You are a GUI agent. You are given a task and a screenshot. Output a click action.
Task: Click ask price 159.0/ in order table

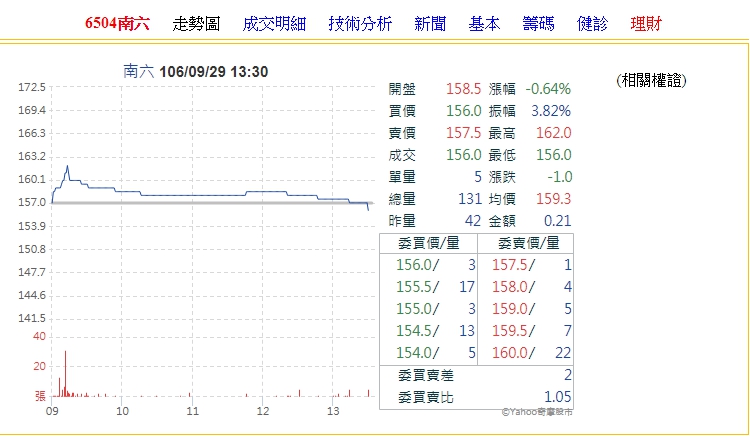pos(514,309)
